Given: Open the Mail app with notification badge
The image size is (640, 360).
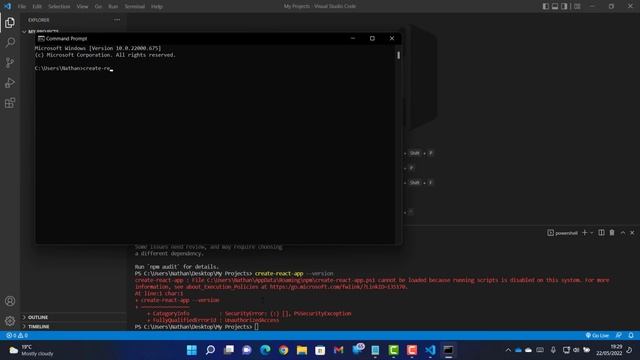Looking at the screenshot, I should tap(358, 349).
